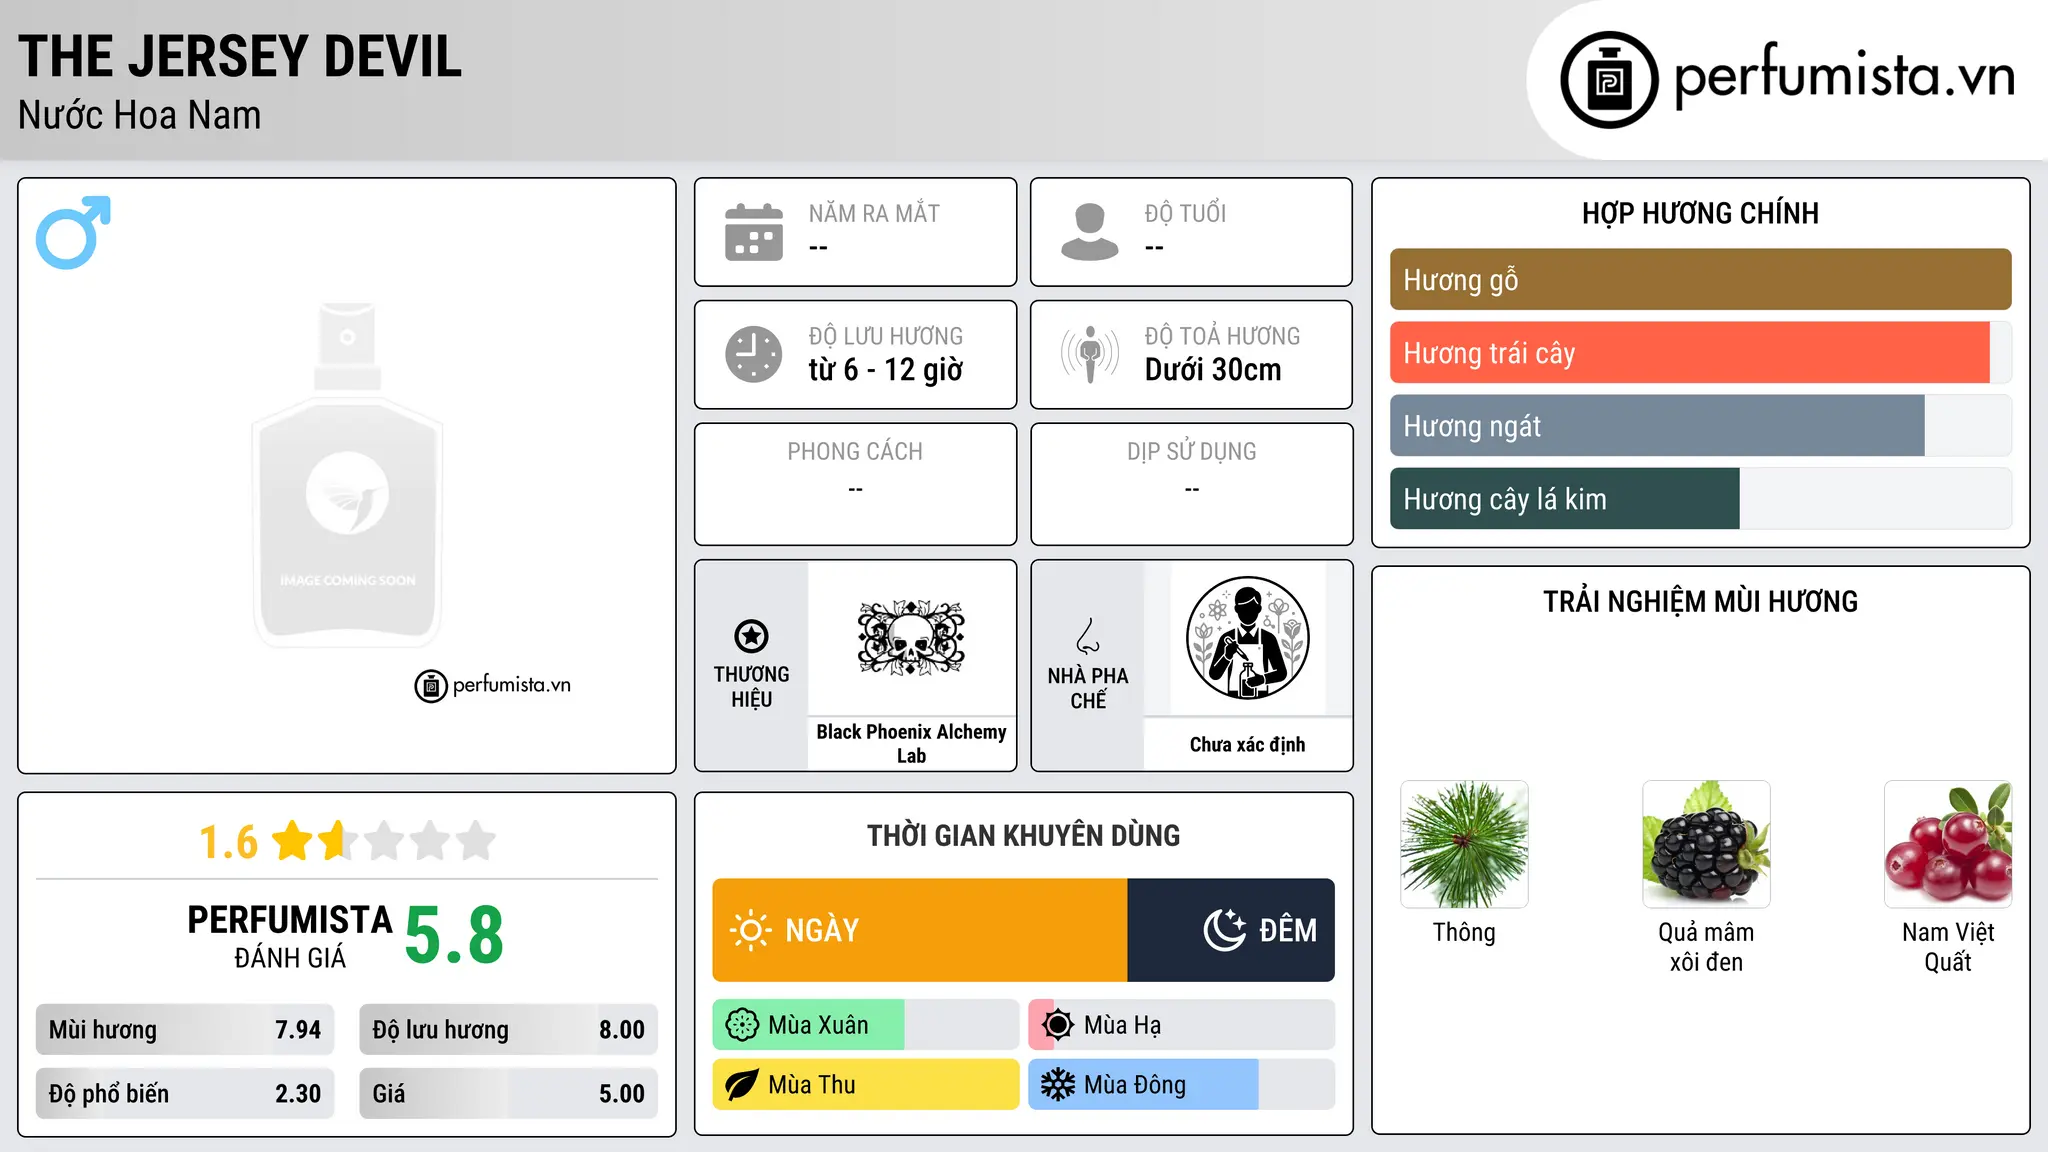Click the leaf icon beside Mùa Thu
The height and width of the screenshot is (1152, 2048).
click(x=742, y=1085)
